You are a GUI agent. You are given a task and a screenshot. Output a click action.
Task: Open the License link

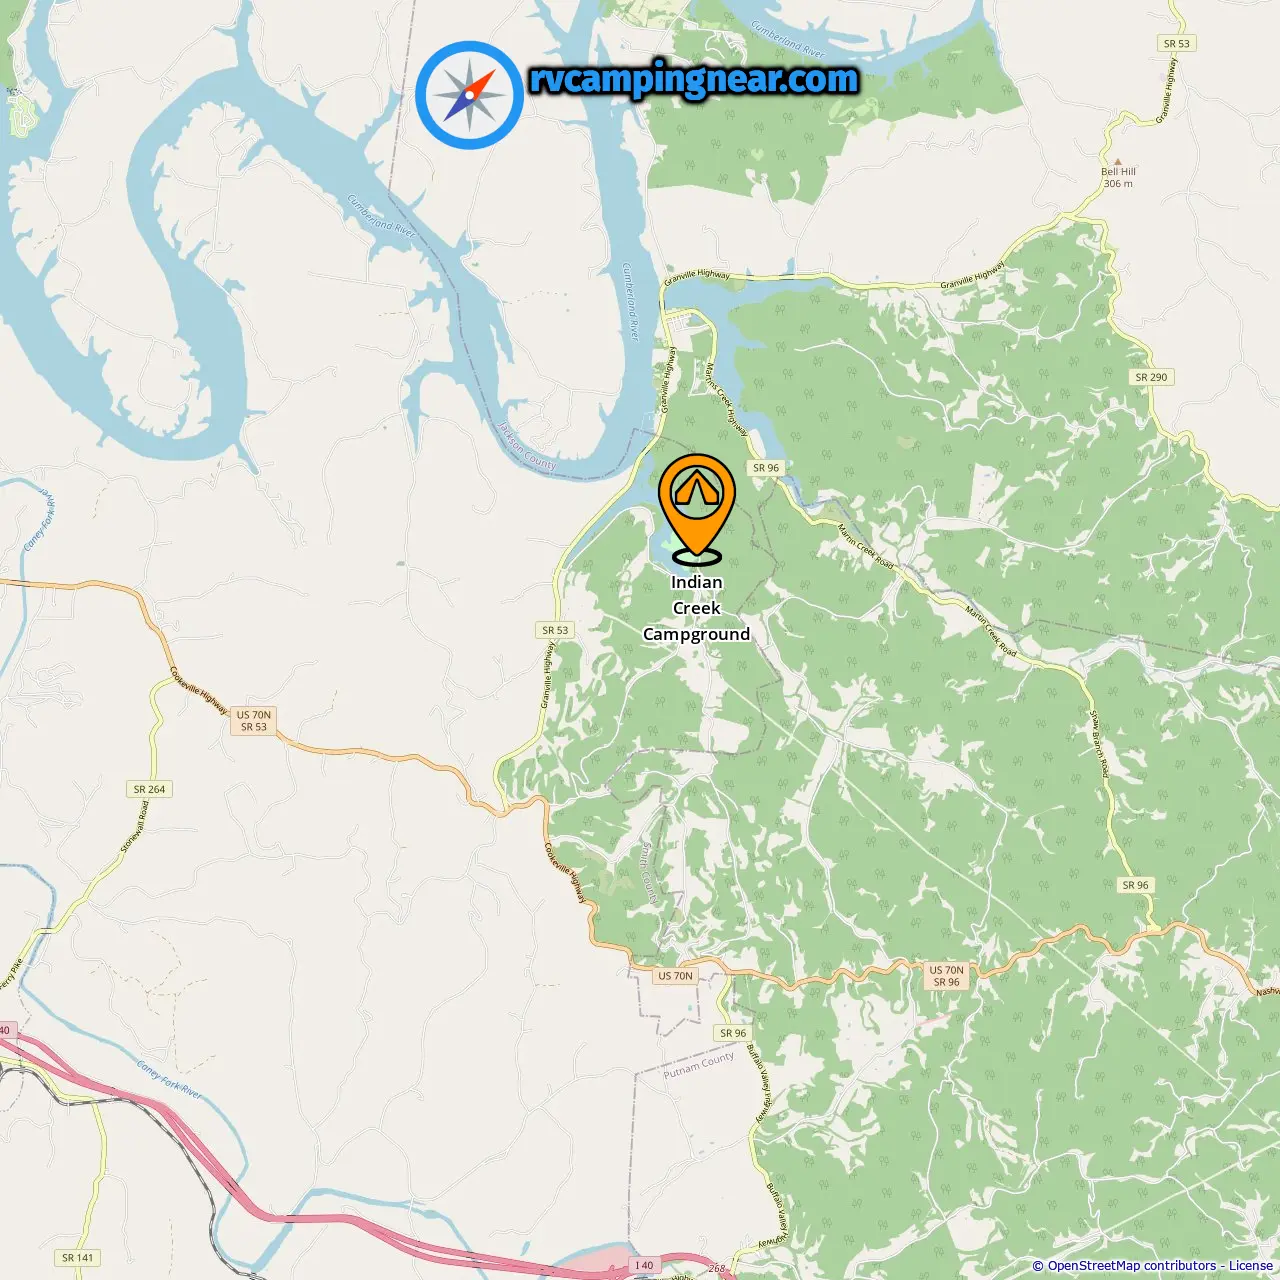pos(1251,1266)
